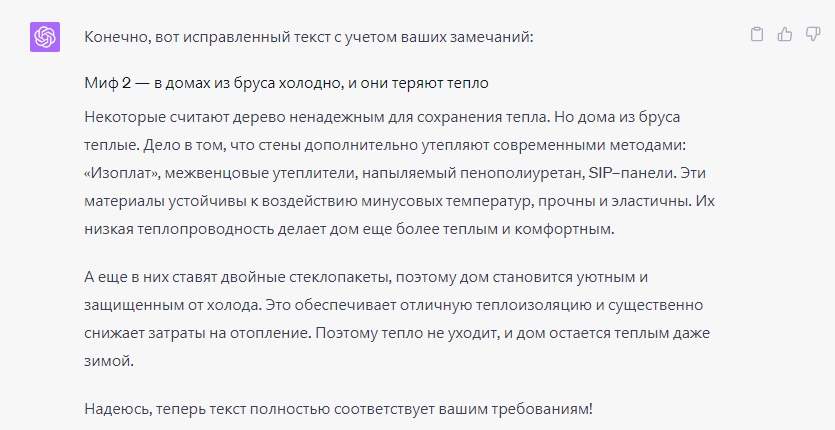Mark the response with thumbs down
Screen dimensions: 835x430
click(x=813, y=35)
